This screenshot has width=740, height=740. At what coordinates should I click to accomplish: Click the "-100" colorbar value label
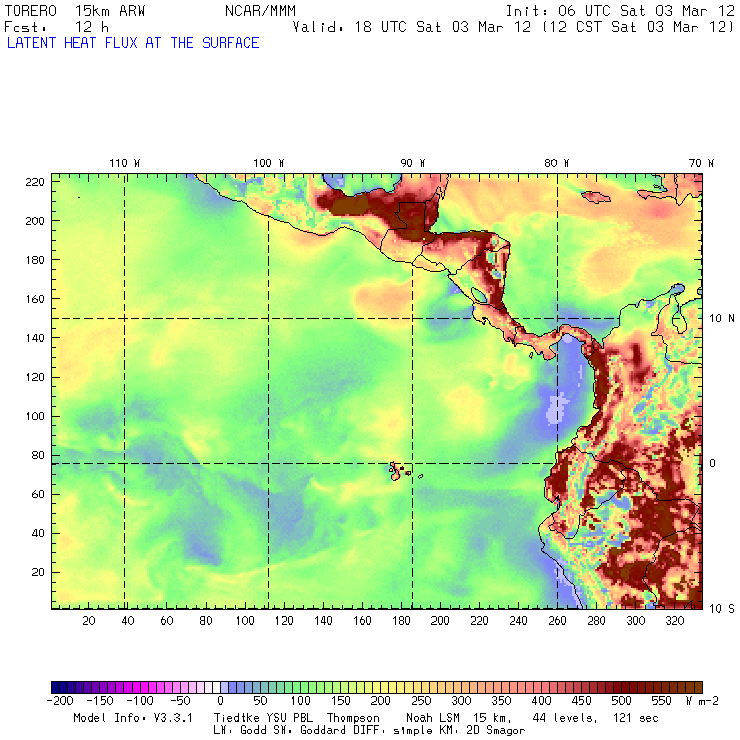[x=140, y=701]
